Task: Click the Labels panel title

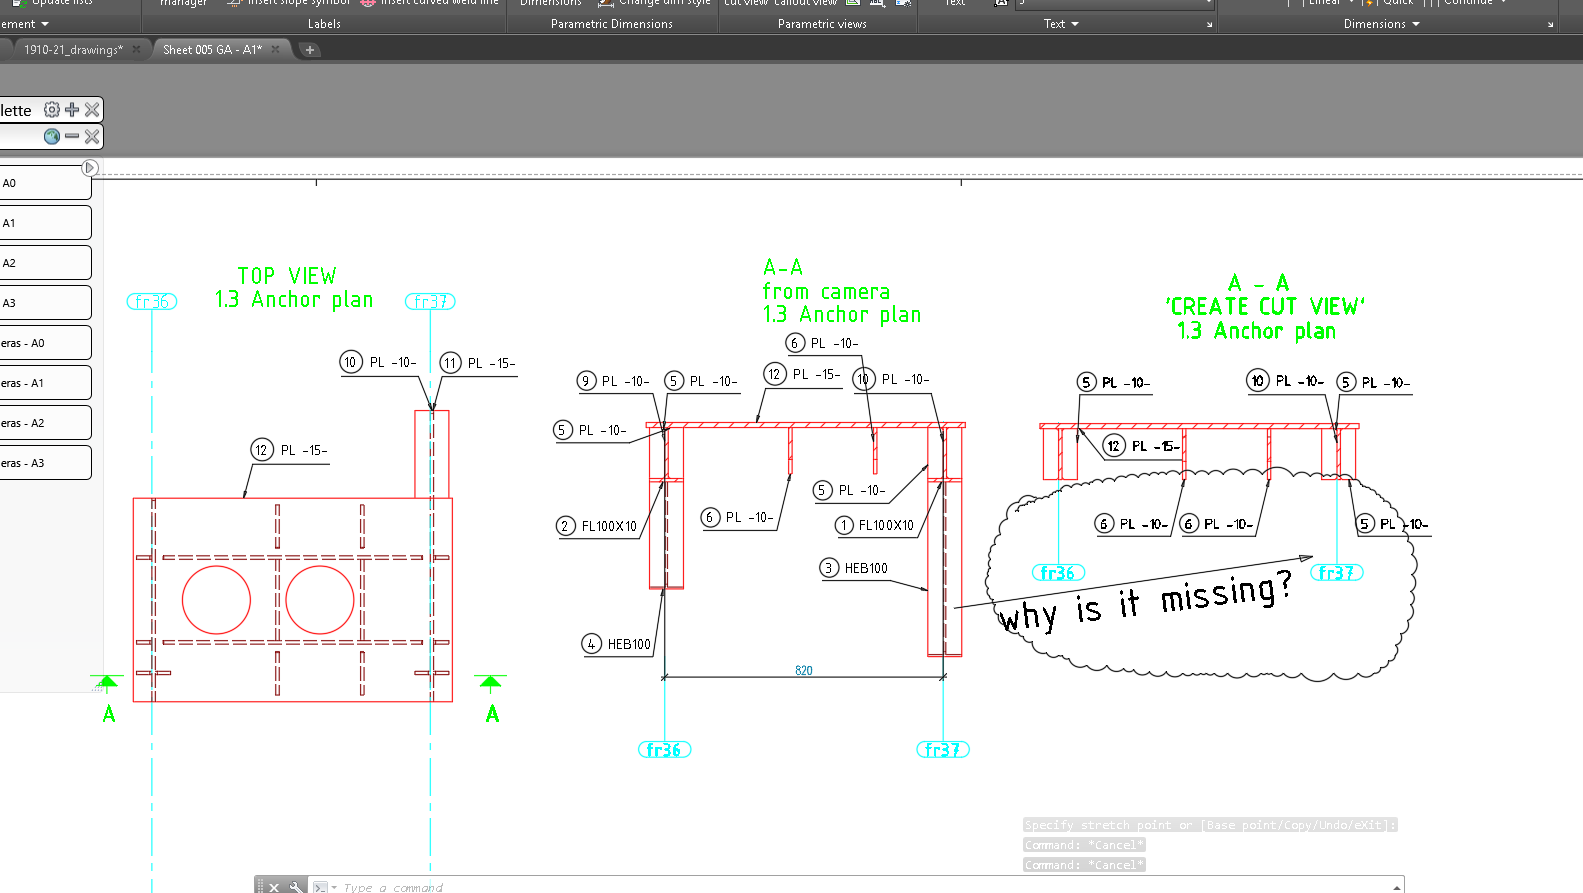Action: click(324, 24)
